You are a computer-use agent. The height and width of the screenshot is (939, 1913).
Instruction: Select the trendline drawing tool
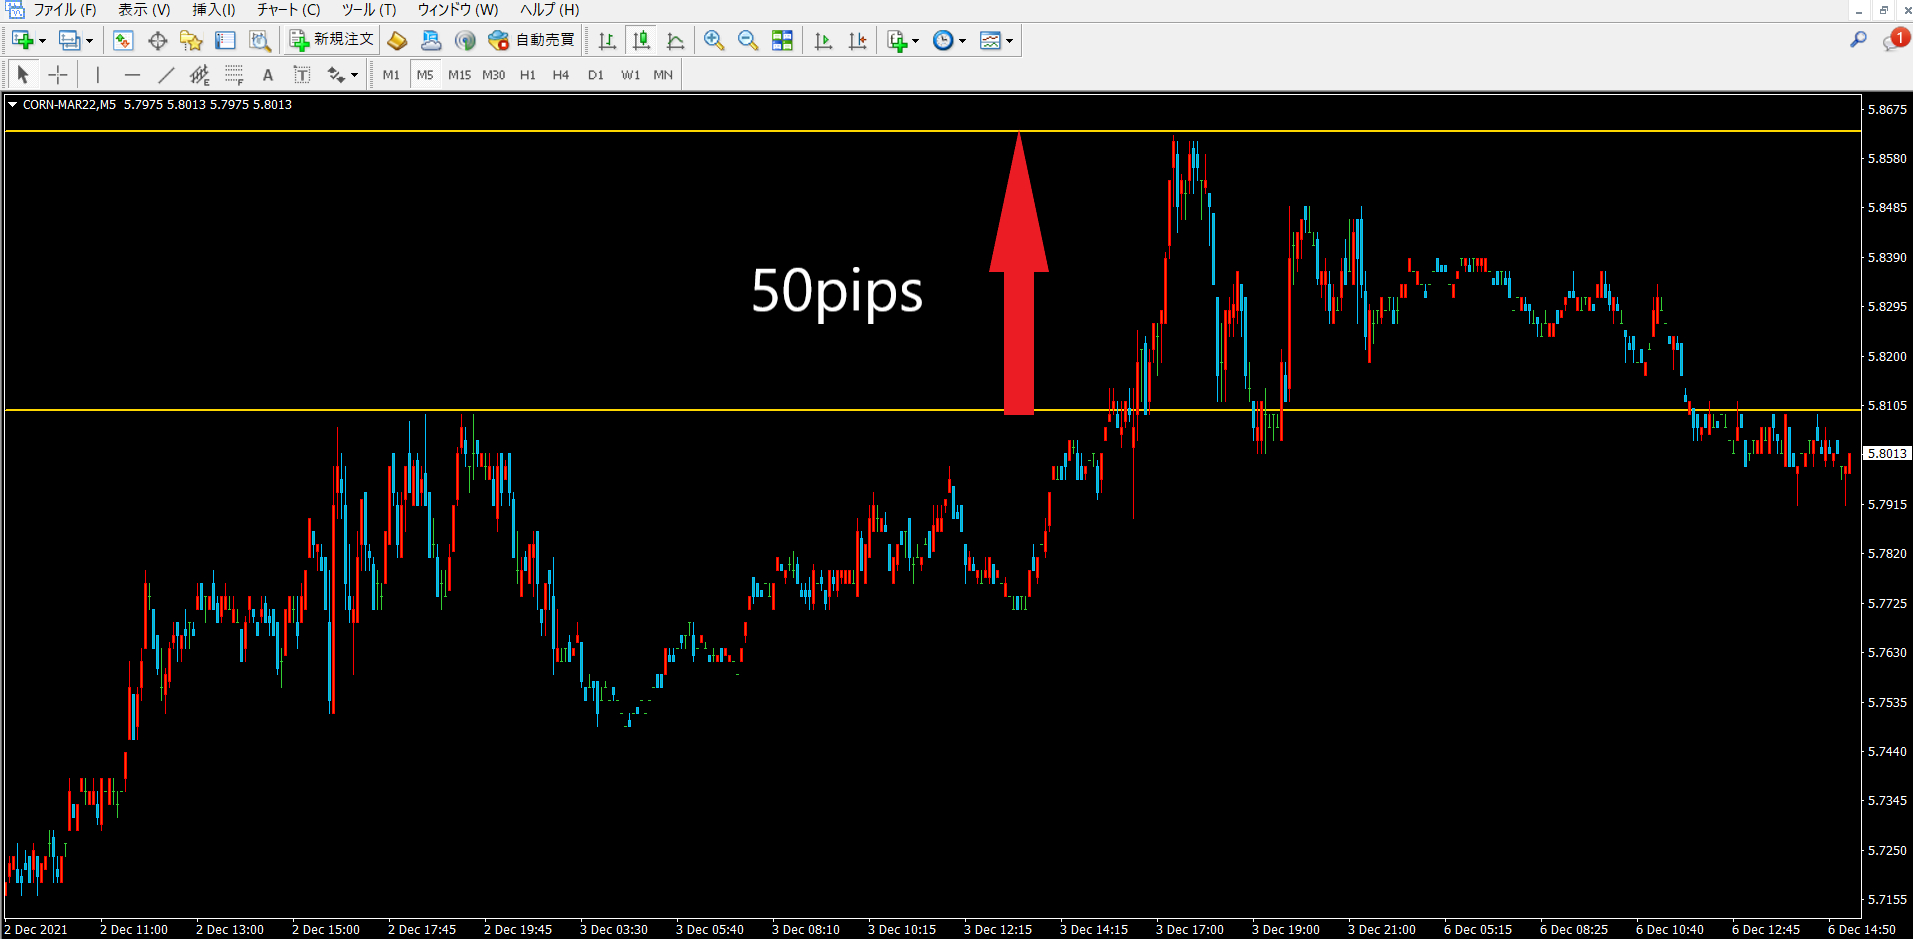166,74
